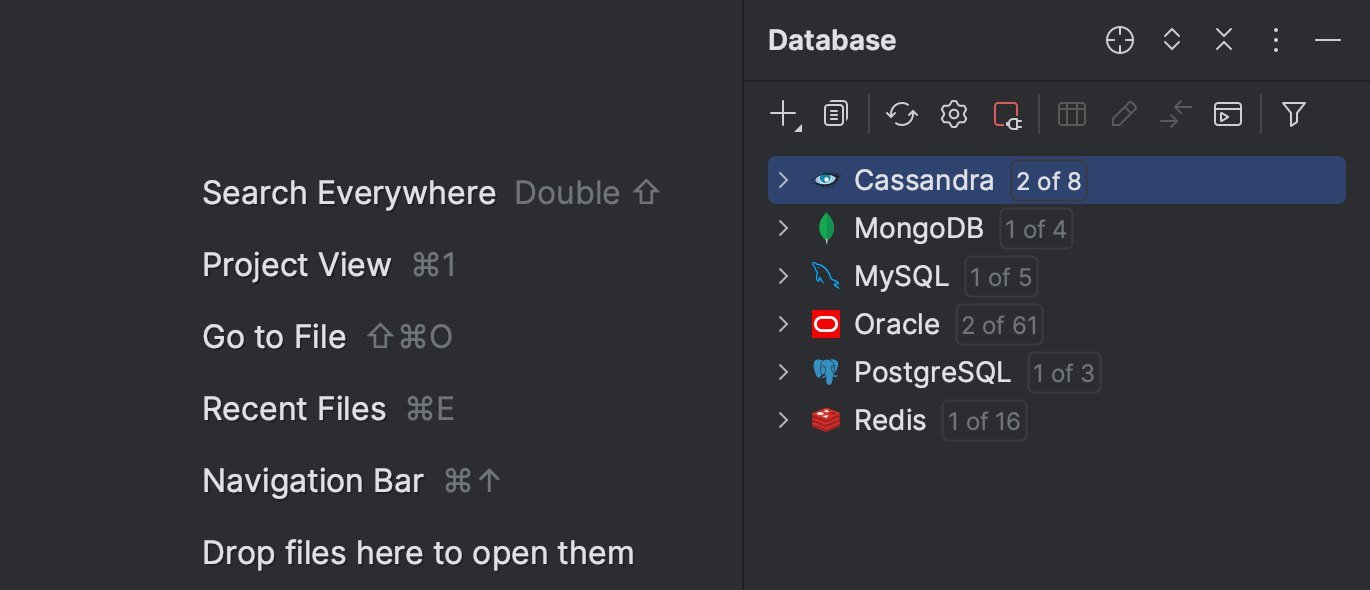This screenshot has width=1370, height=590.
Task: Expand the MongoDB data source
Action: coord(783,228)
